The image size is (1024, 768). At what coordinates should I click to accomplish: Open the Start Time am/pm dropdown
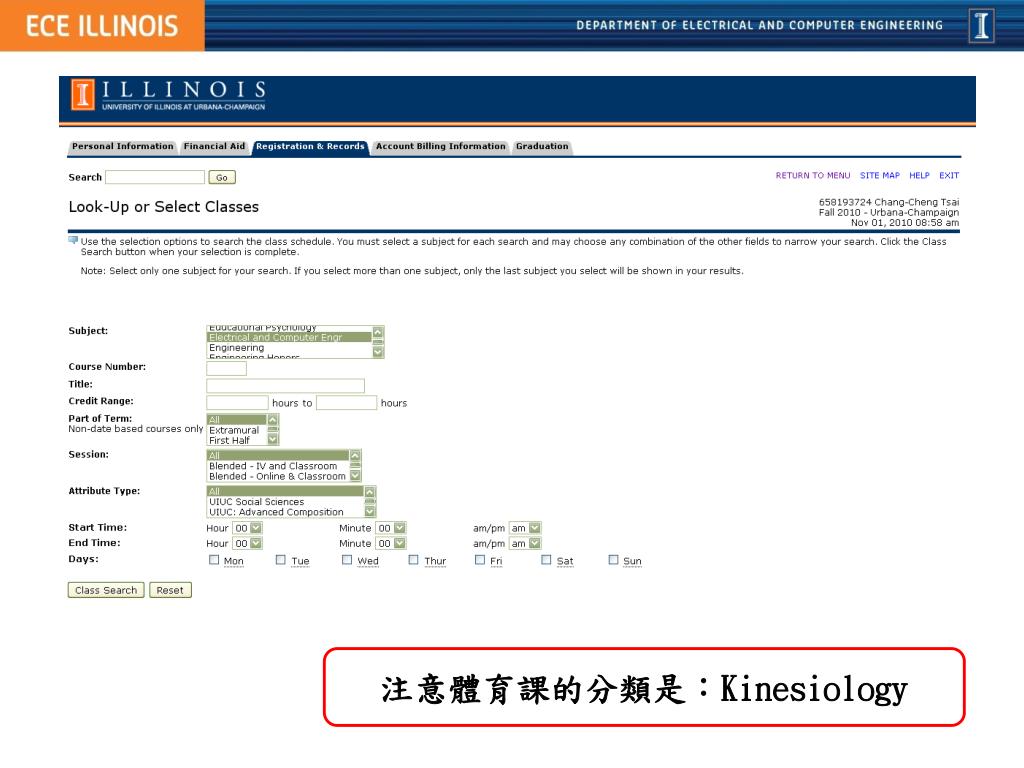coord(526,528)
